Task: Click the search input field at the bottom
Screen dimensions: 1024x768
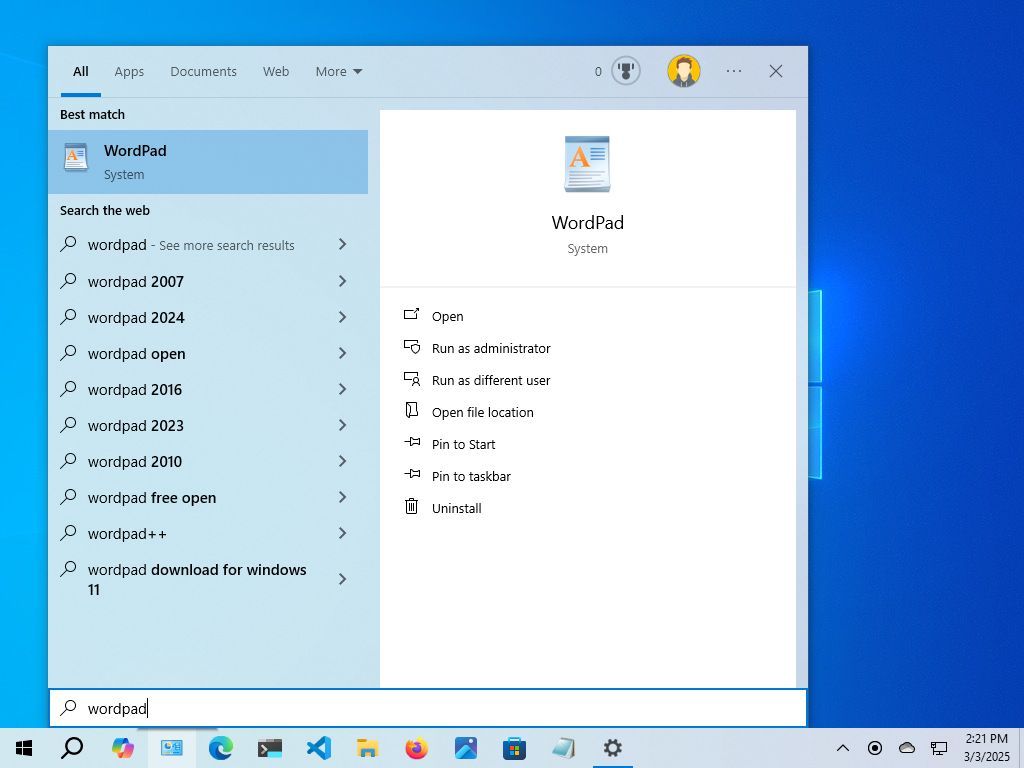Action: tap(400, 708)
